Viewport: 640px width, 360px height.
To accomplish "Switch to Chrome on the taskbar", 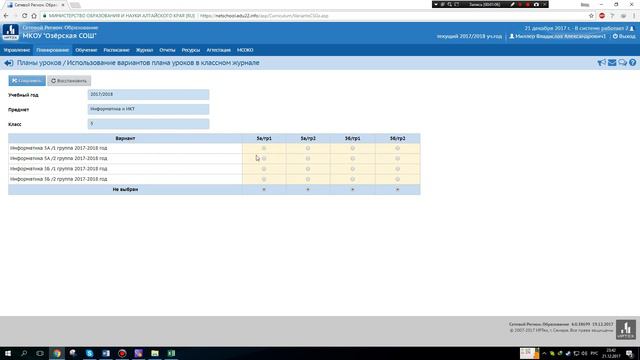I will click(57, 353).
